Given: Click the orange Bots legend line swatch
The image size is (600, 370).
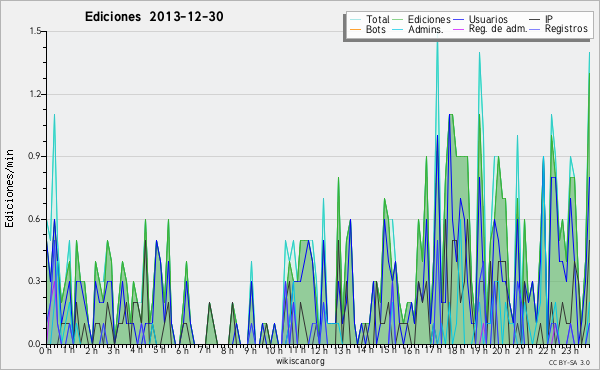Looking at the screenshot, I should [355, 29].
